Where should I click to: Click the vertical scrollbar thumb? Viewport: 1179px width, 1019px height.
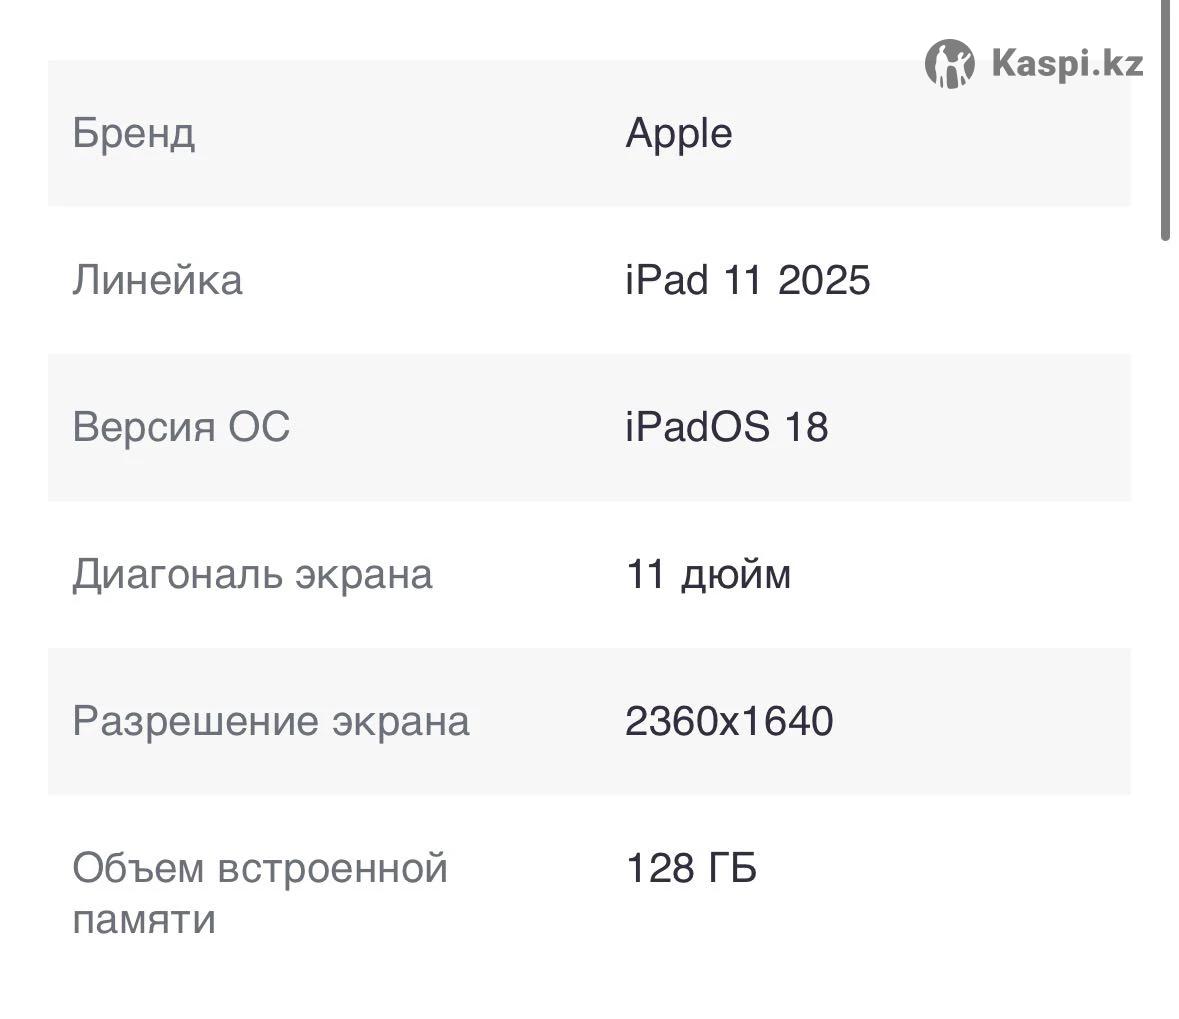tap(1165, 120)
